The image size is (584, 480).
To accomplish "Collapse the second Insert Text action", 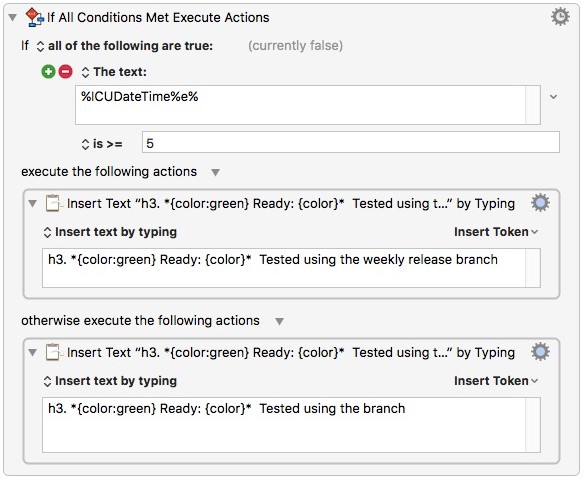I will (x=33, y=352).
